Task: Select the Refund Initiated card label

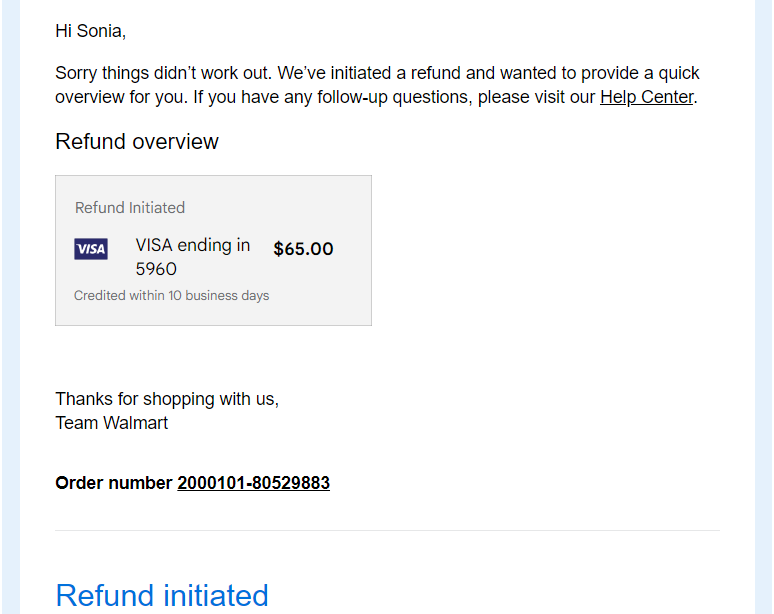Action: pos(130,208)
